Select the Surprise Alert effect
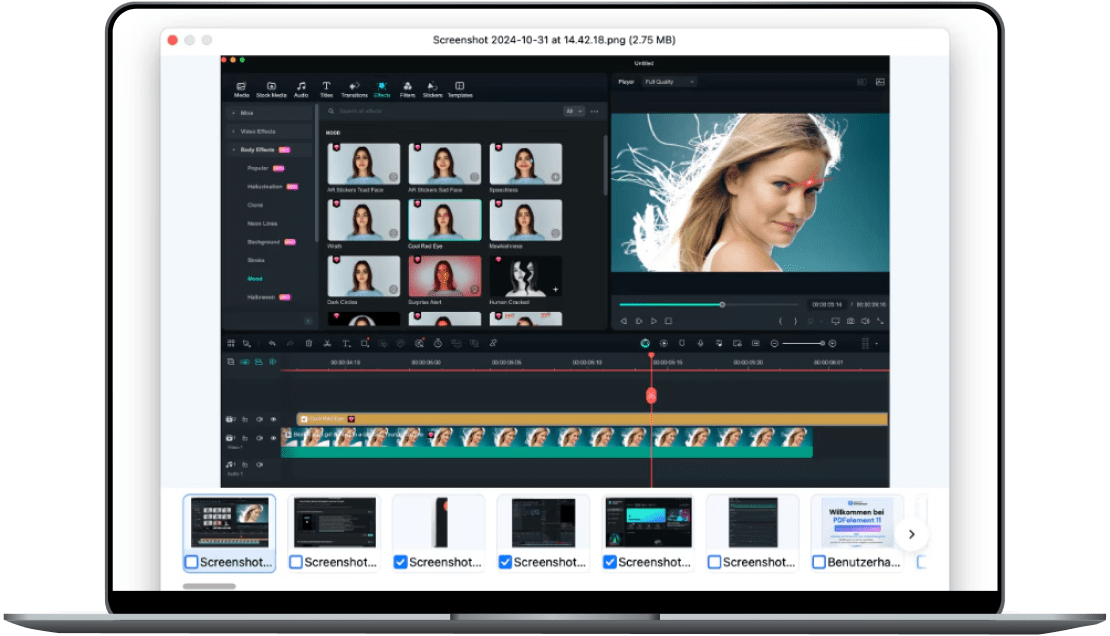The width and height of the screenshot is (1110, 636). pyautogui.click(x=445, y=276)
